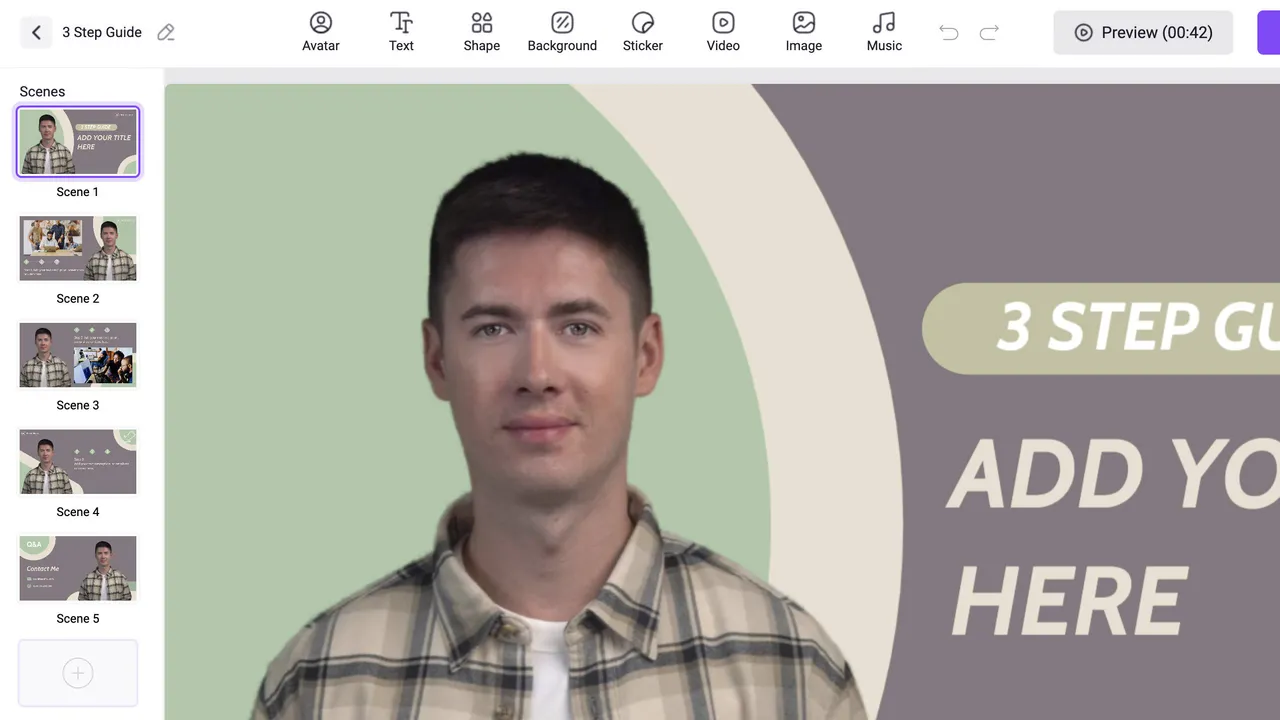
Task: Open the Music tool
Action: point(884,32)
